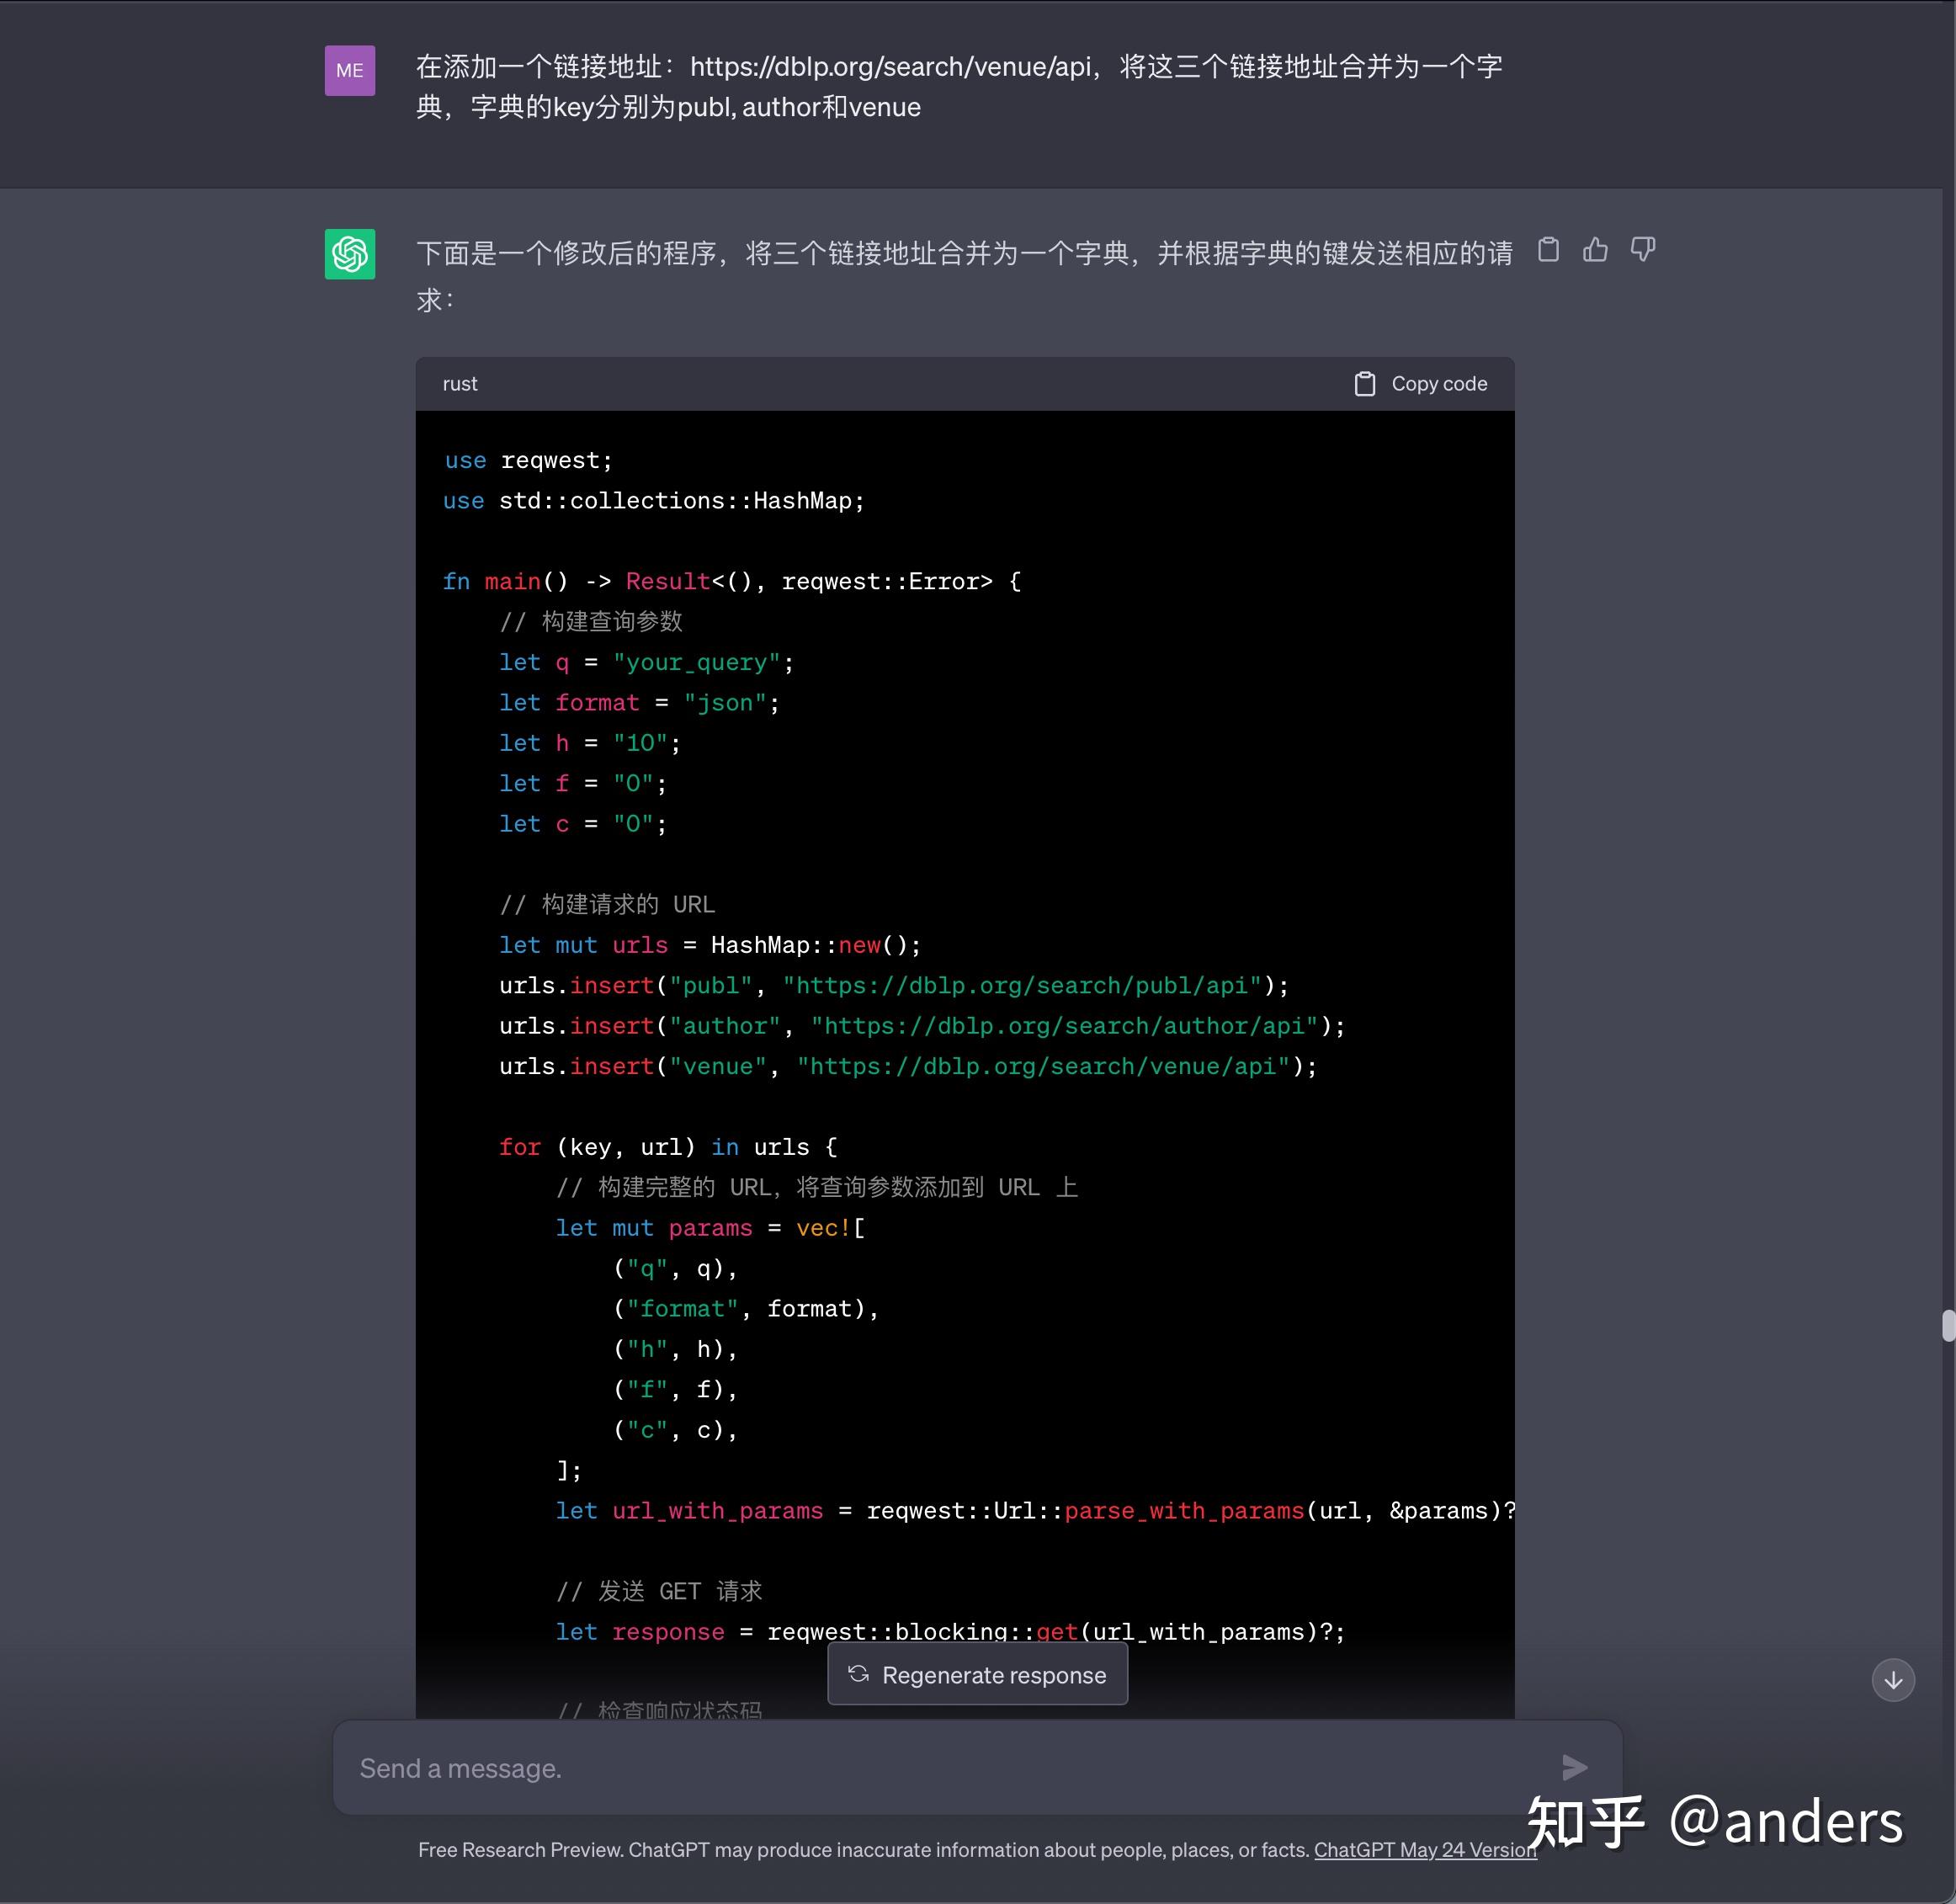Click the 'let response = reqwest::blocking::get' line
Image resolution: width=1956 pixels, height=1904 pixels.
tap(950, 1632)
